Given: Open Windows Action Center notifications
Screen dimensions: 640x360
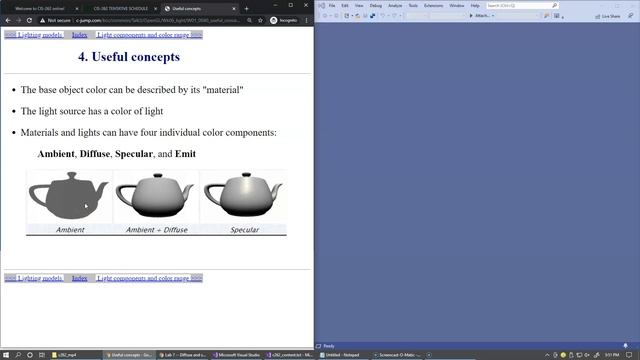Looking at the screenshot, I should click(629, 355).
